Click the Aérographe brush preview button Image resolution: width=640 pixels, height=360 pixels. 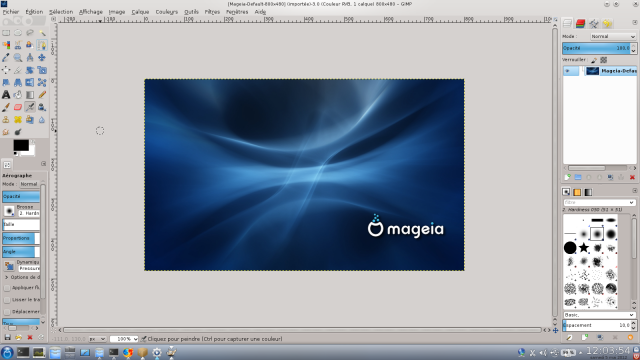click(9, 211)
